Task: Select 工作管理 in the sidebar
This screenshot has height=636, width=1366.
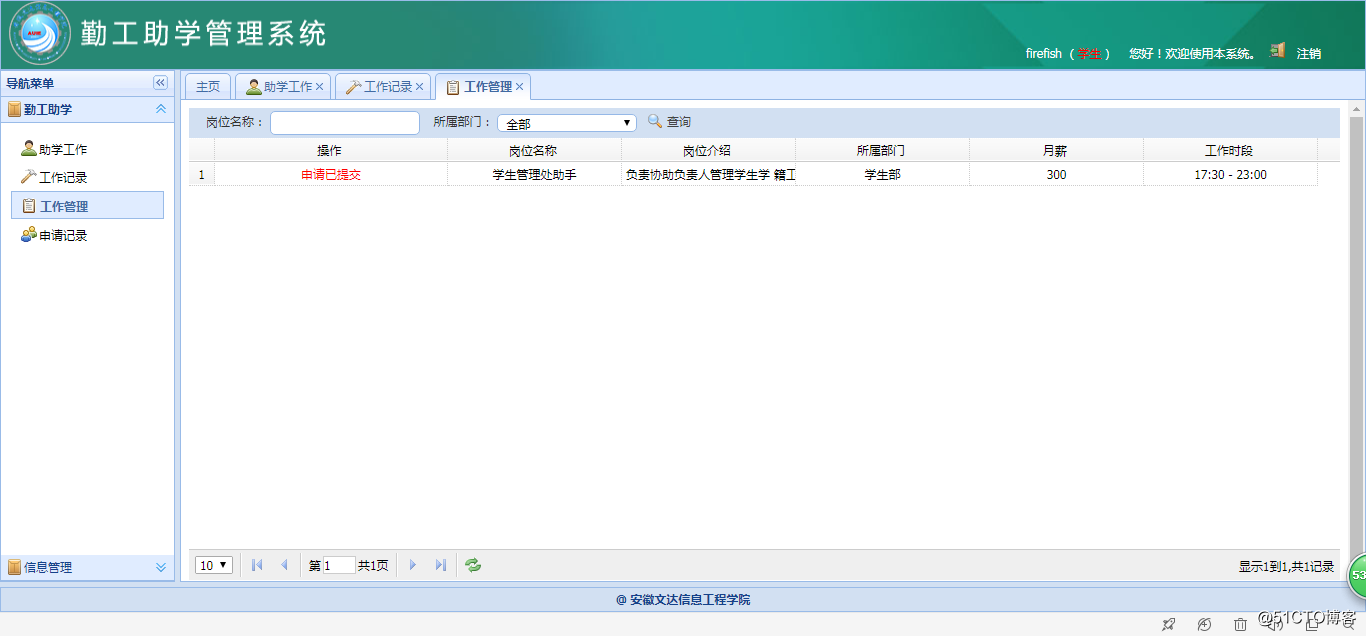Action: pos(87,205)
